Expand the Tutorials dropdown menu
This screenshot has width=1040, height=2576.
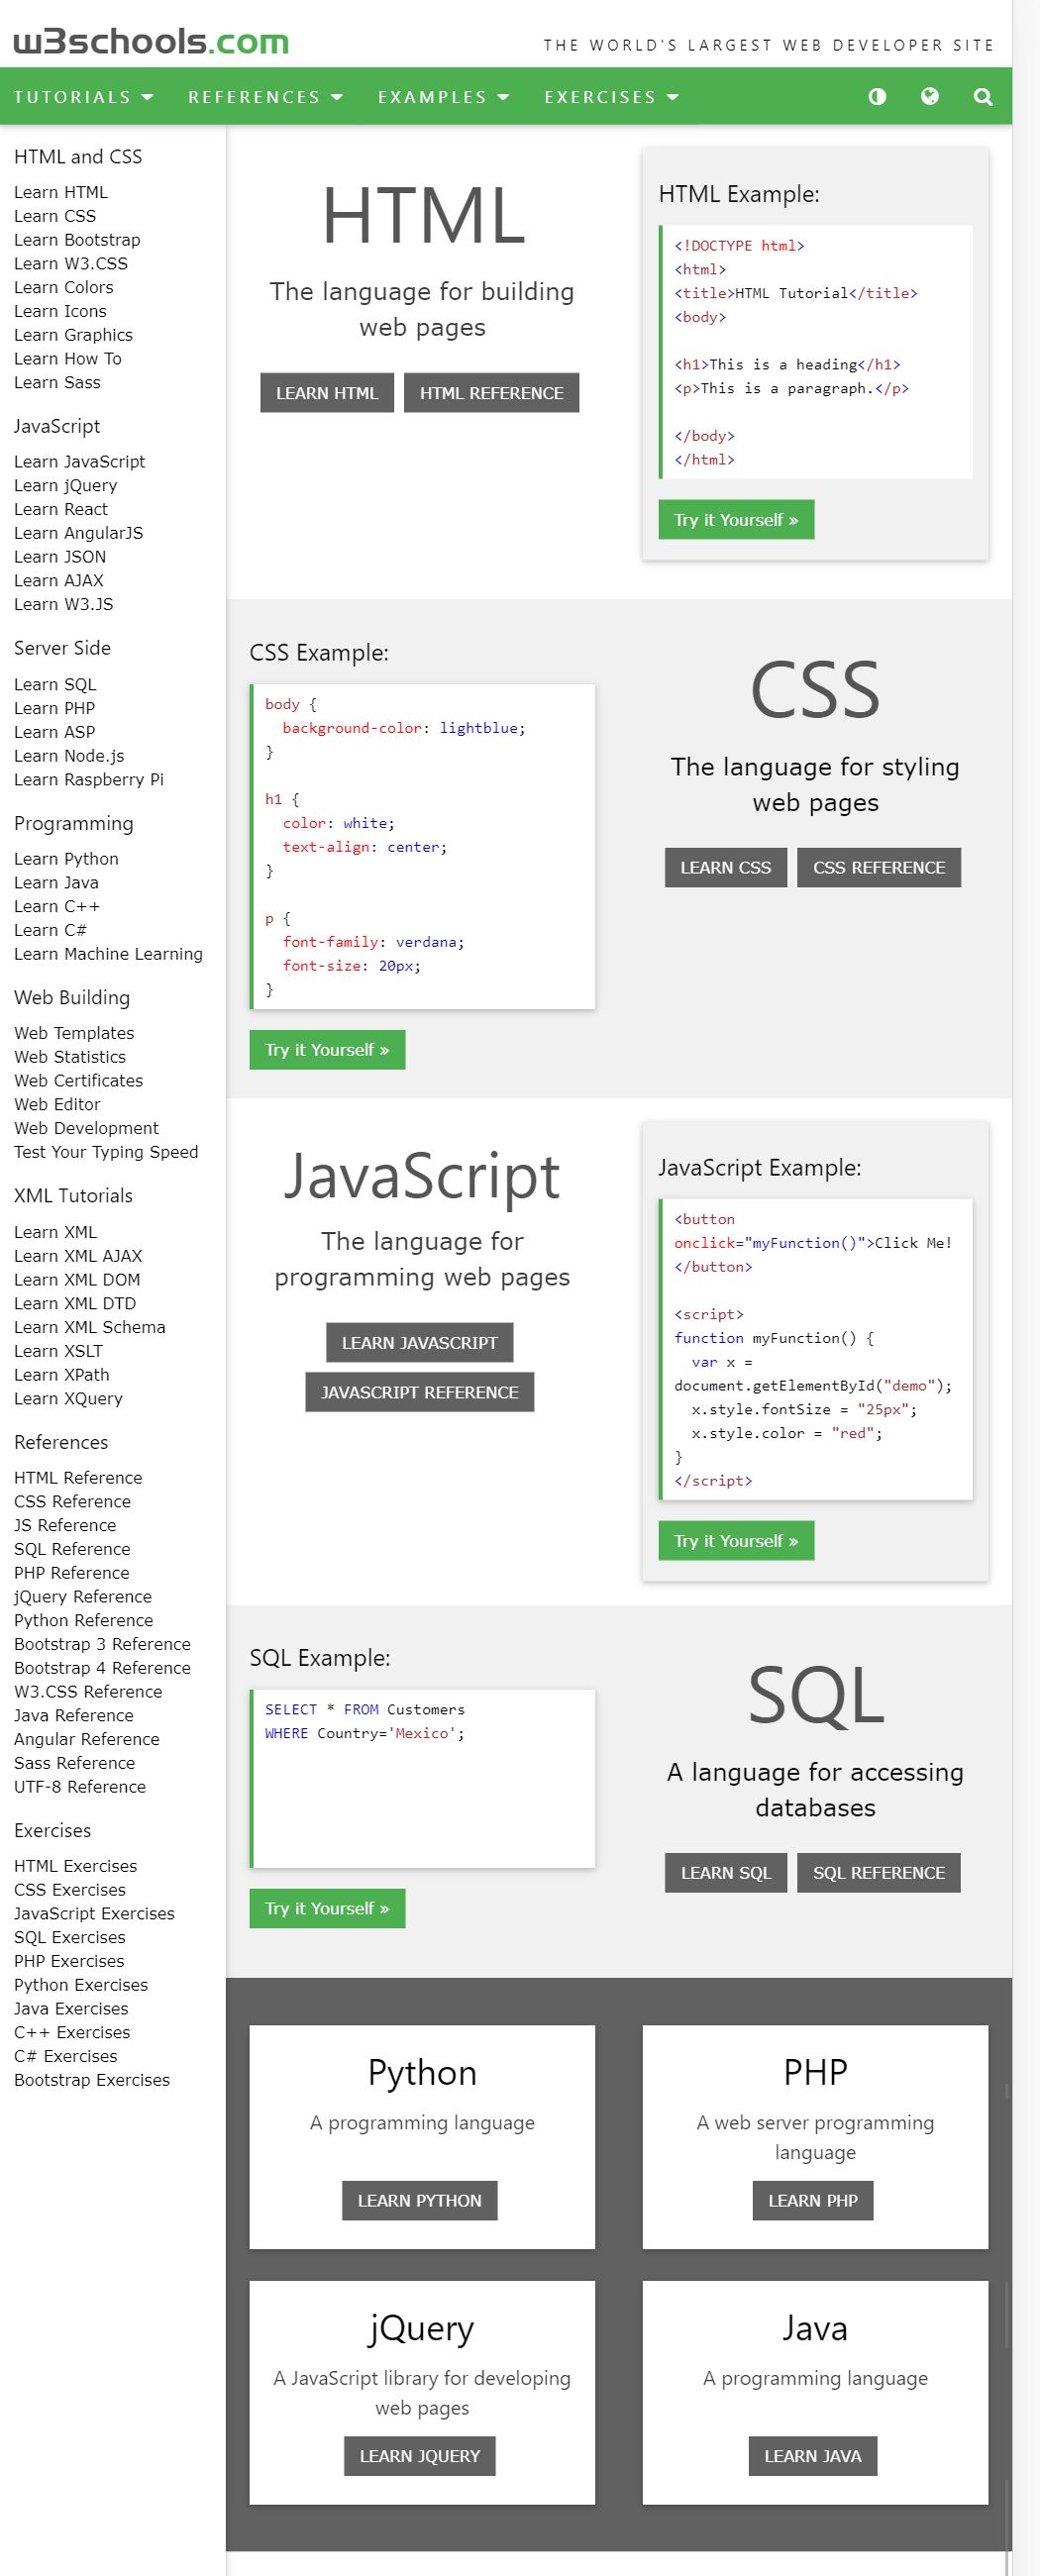pos(83,97)
